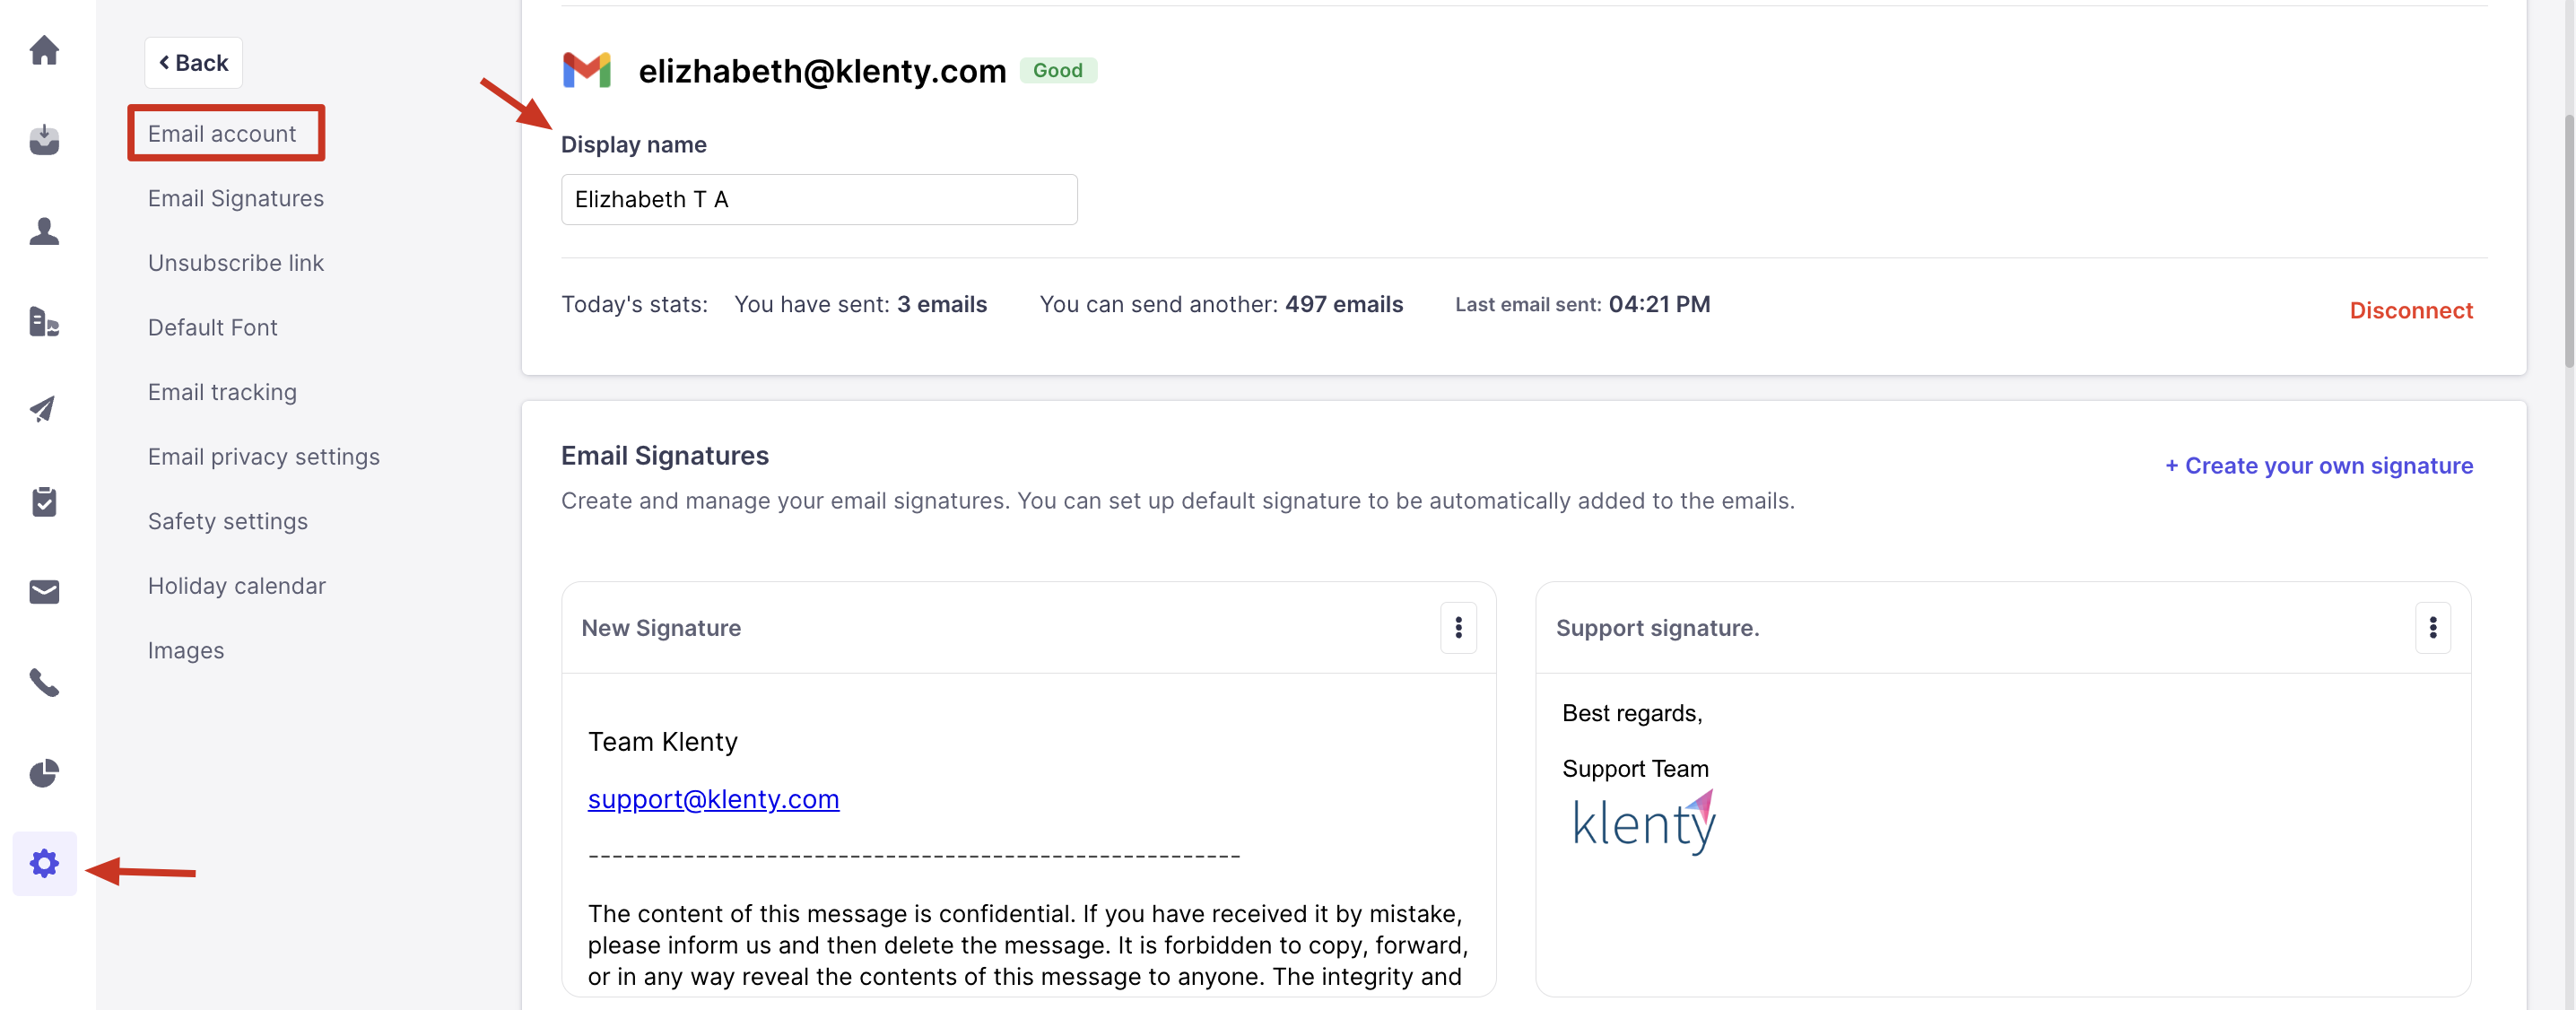
Task: Click the Back button
Action: pyautogui.click(x=194, y=63)
